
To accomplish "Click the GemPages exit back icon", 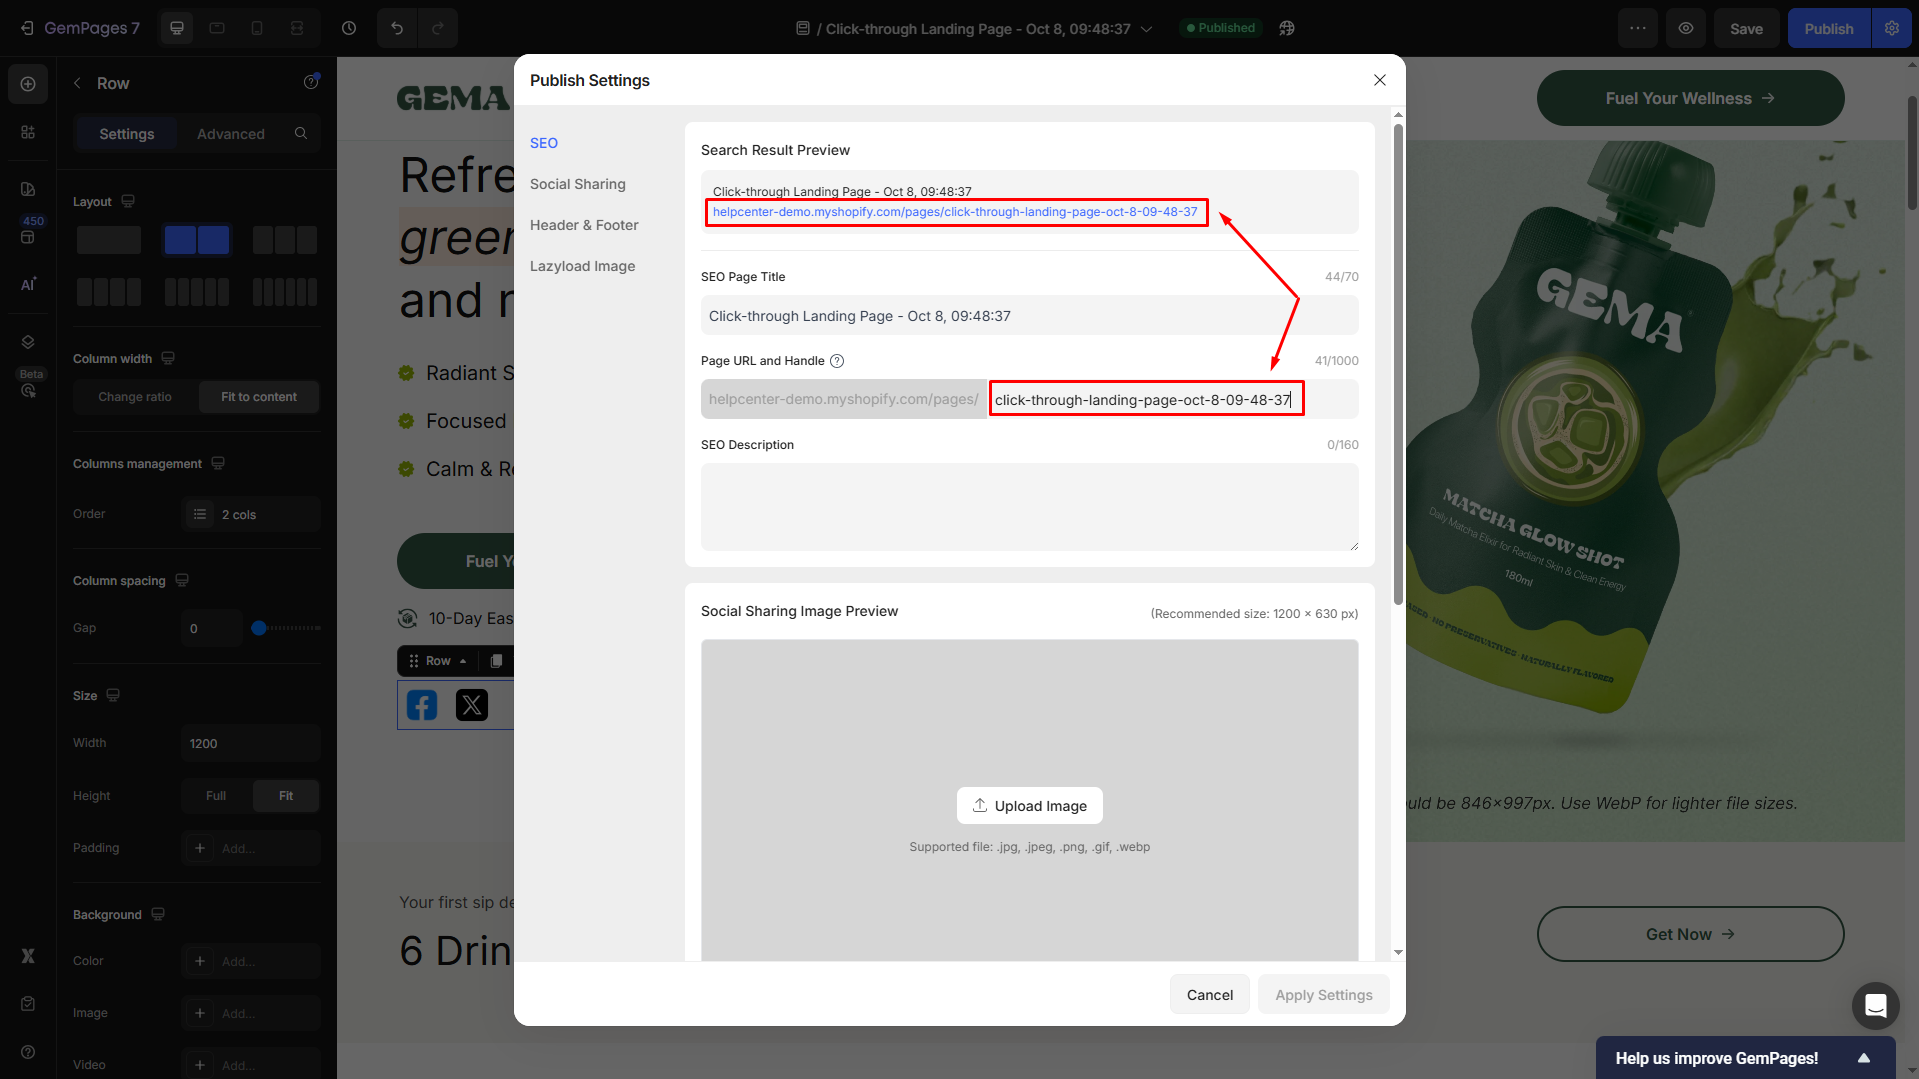I will coord(27,28).
